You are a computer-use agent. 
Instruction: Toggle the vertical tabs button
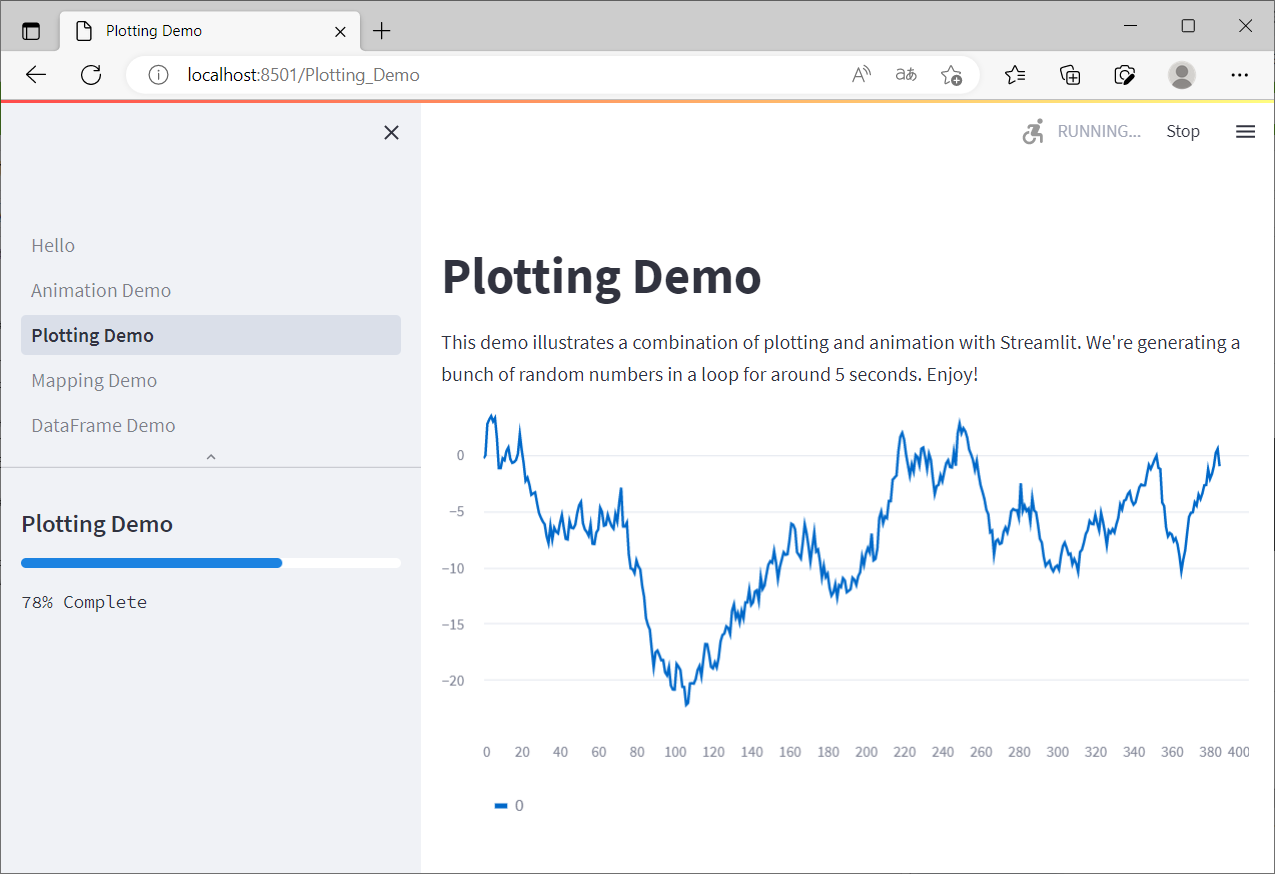coord(30,30)
